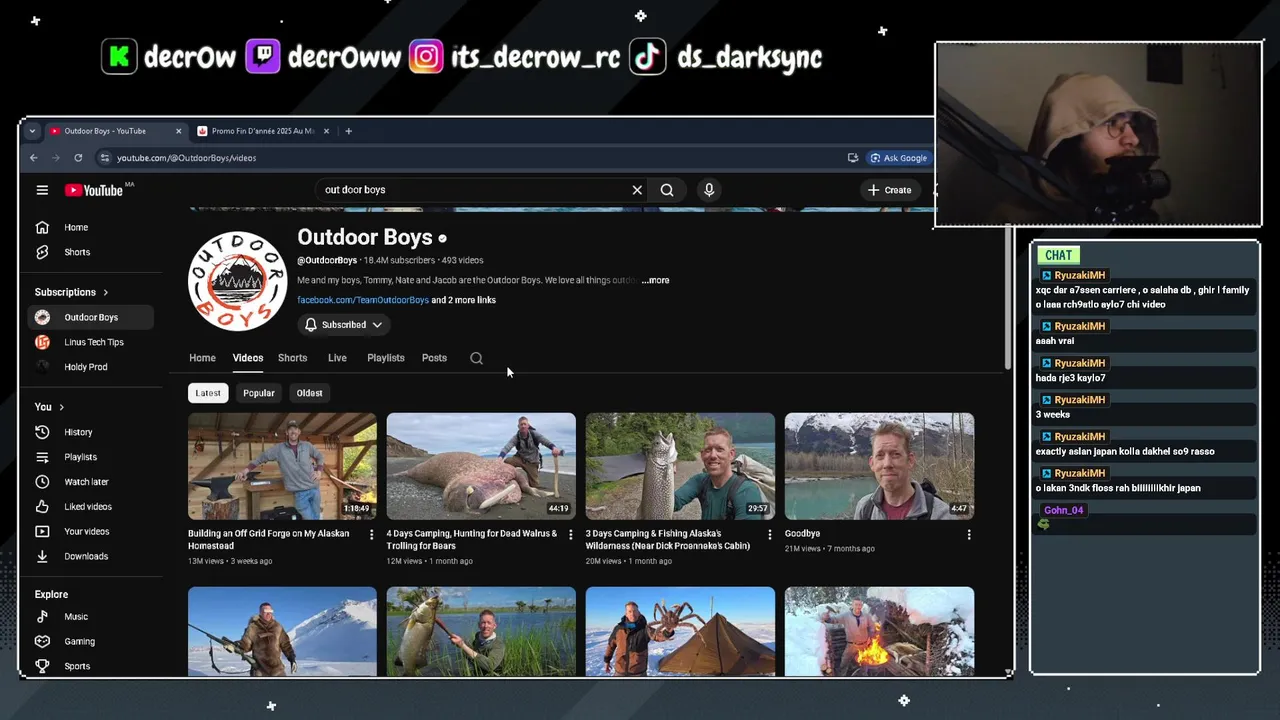1280x720 pixels.
Task: Click the browser back arrow
Action: click(33, 158)
